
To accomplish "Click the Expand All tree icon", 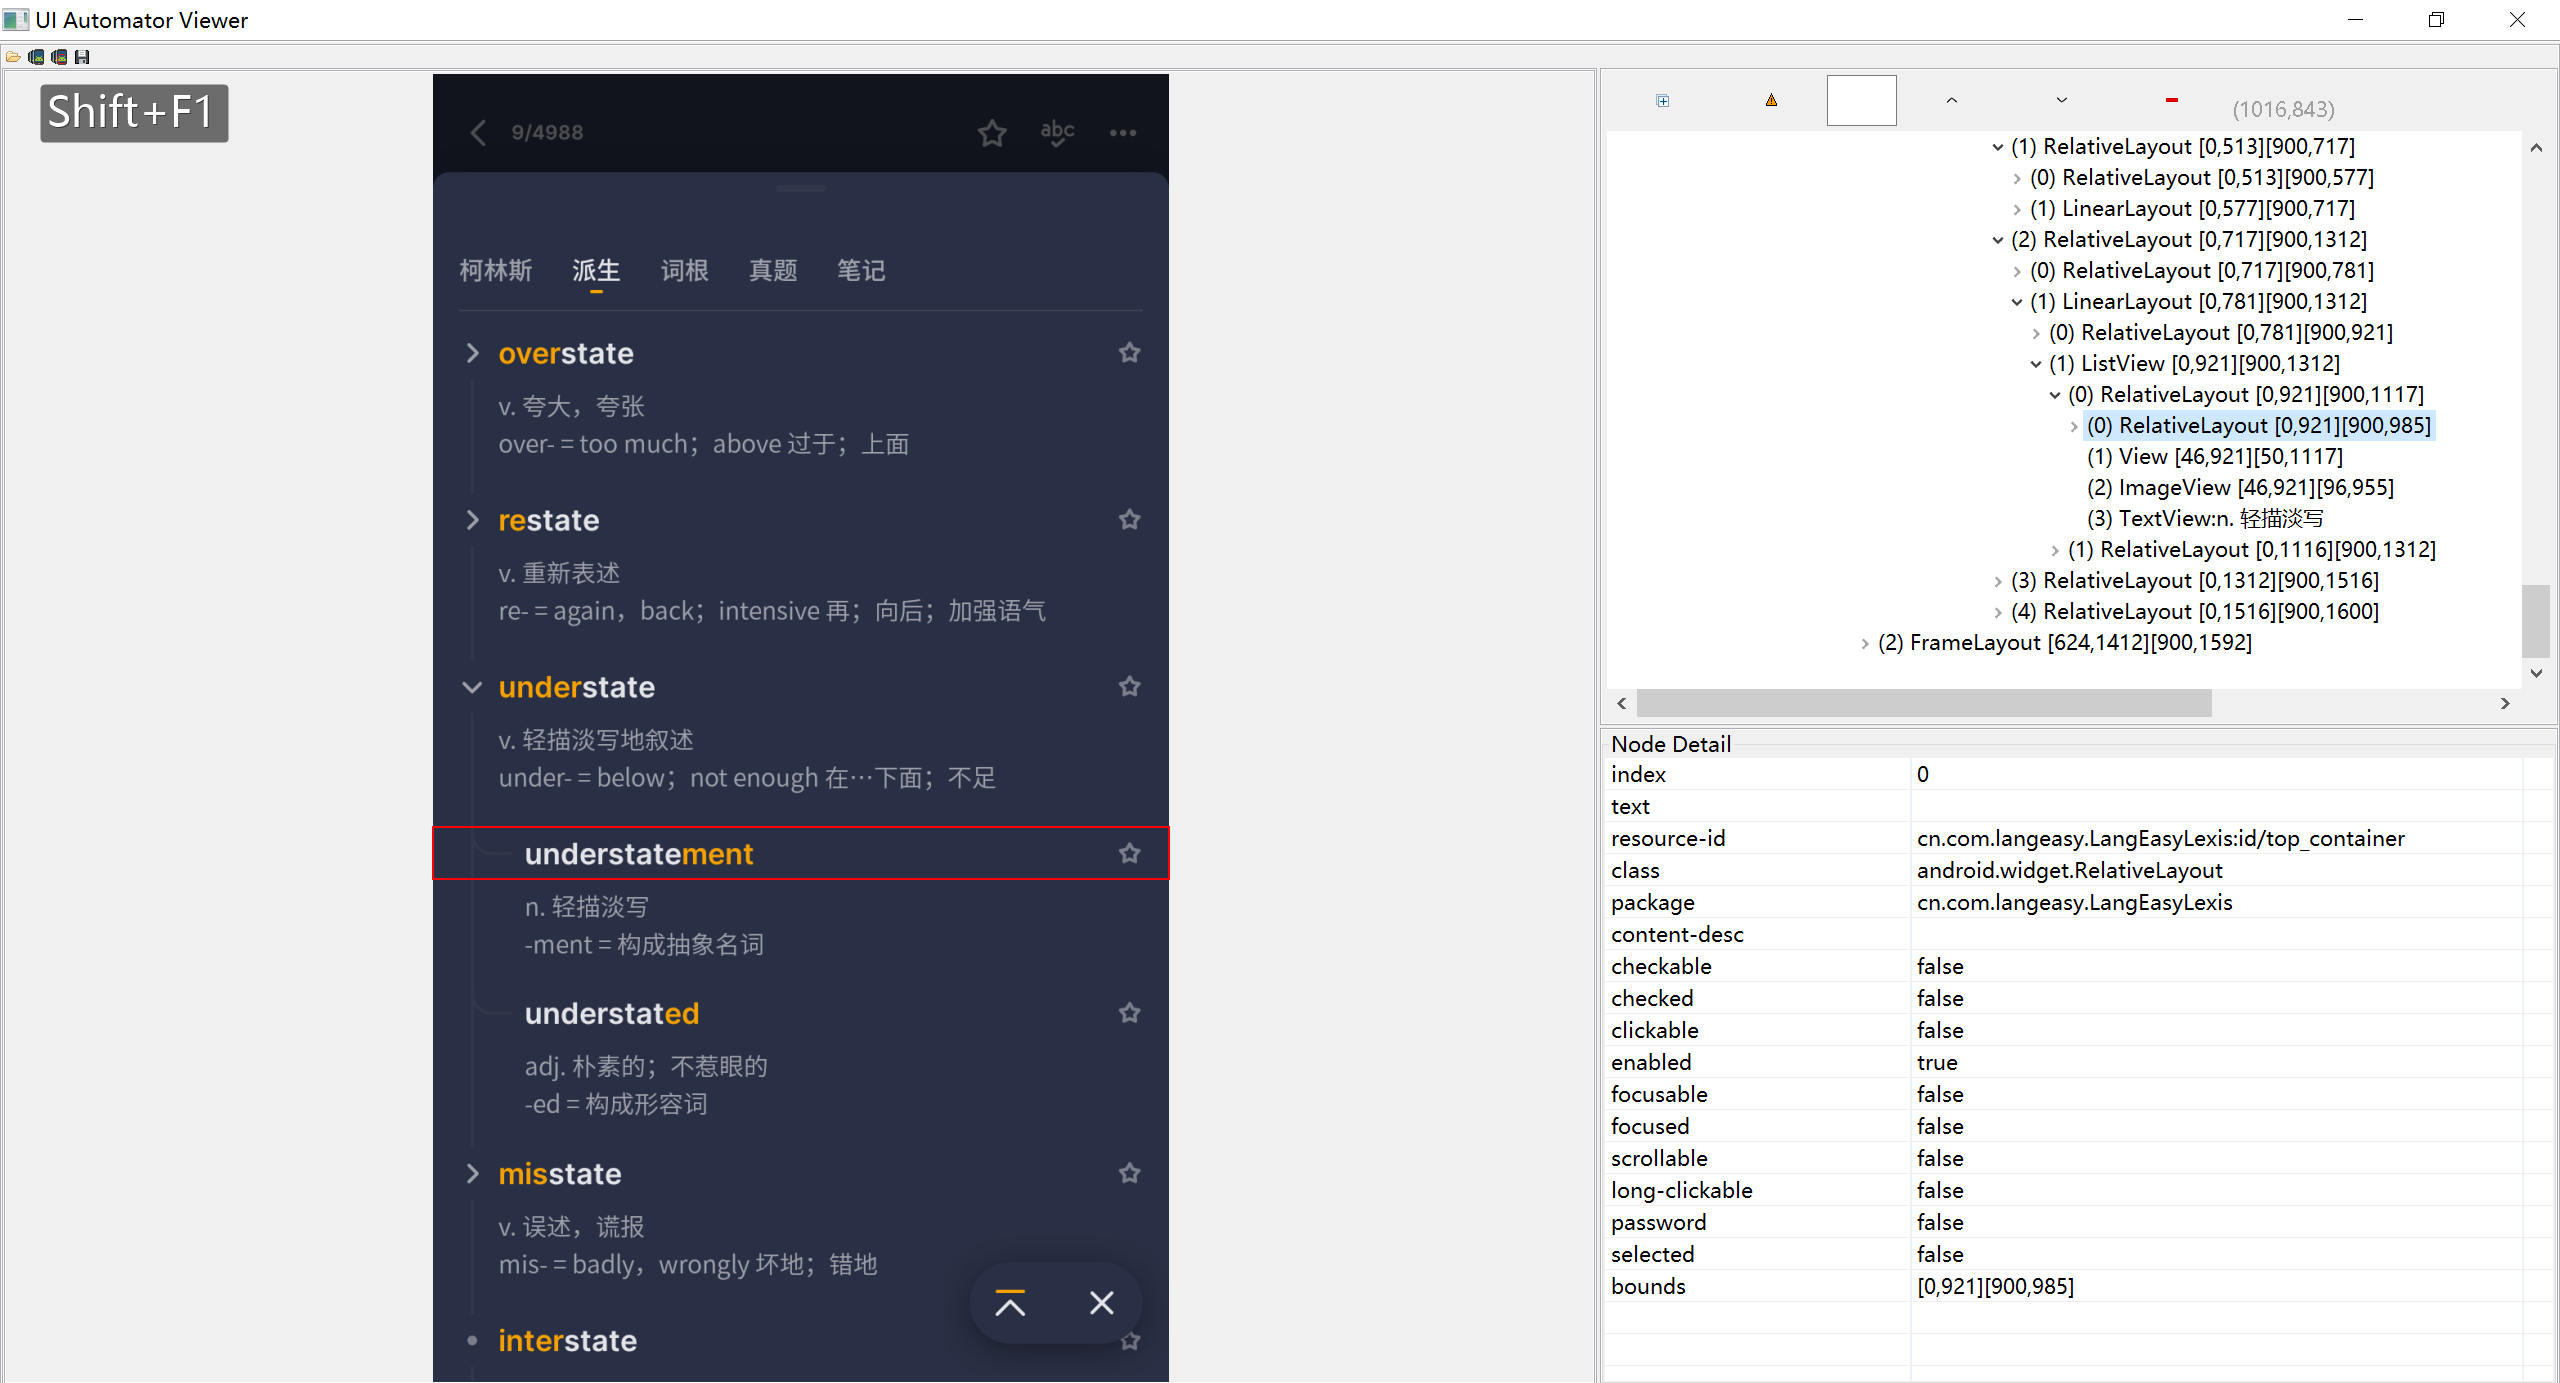I will coord(1662,100).
